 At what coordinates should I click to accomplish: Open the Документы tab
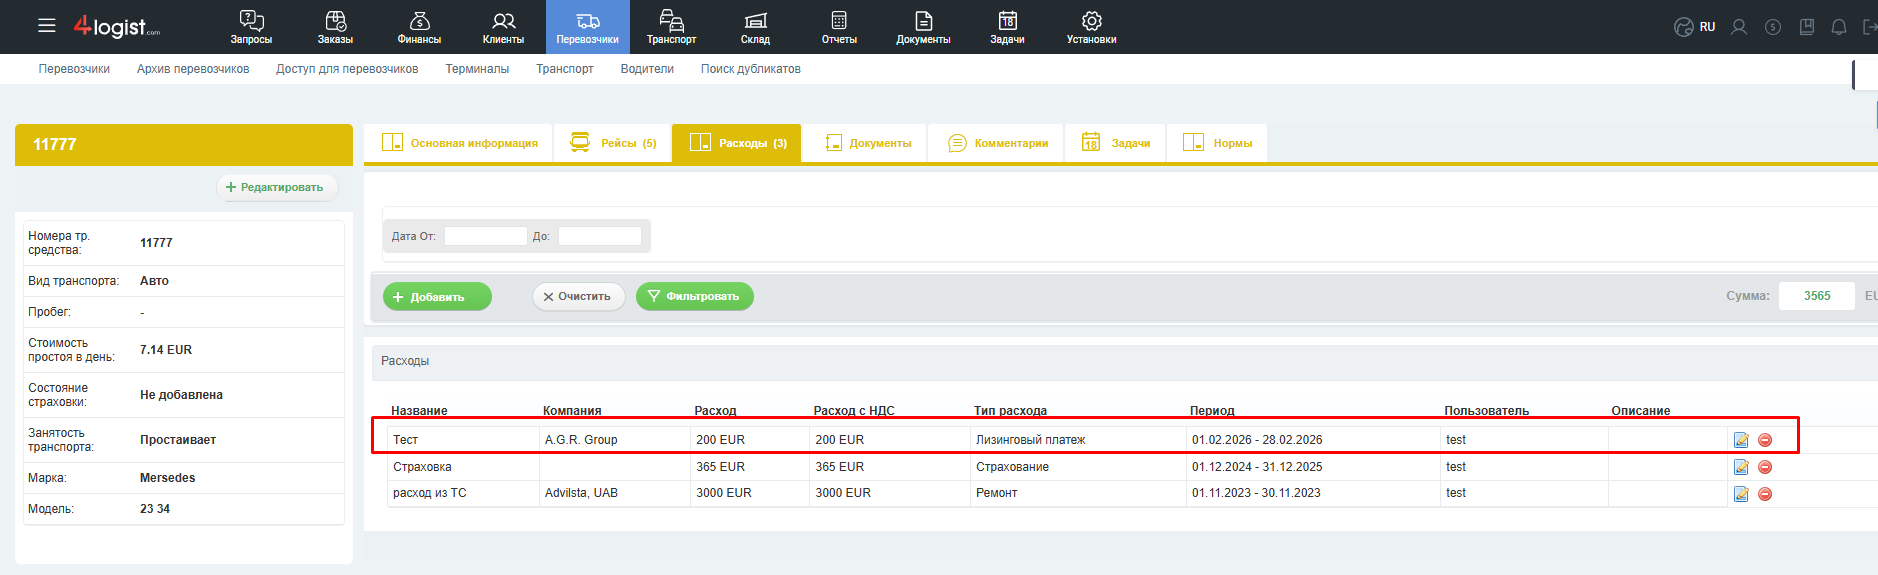(x=868, y=143)
